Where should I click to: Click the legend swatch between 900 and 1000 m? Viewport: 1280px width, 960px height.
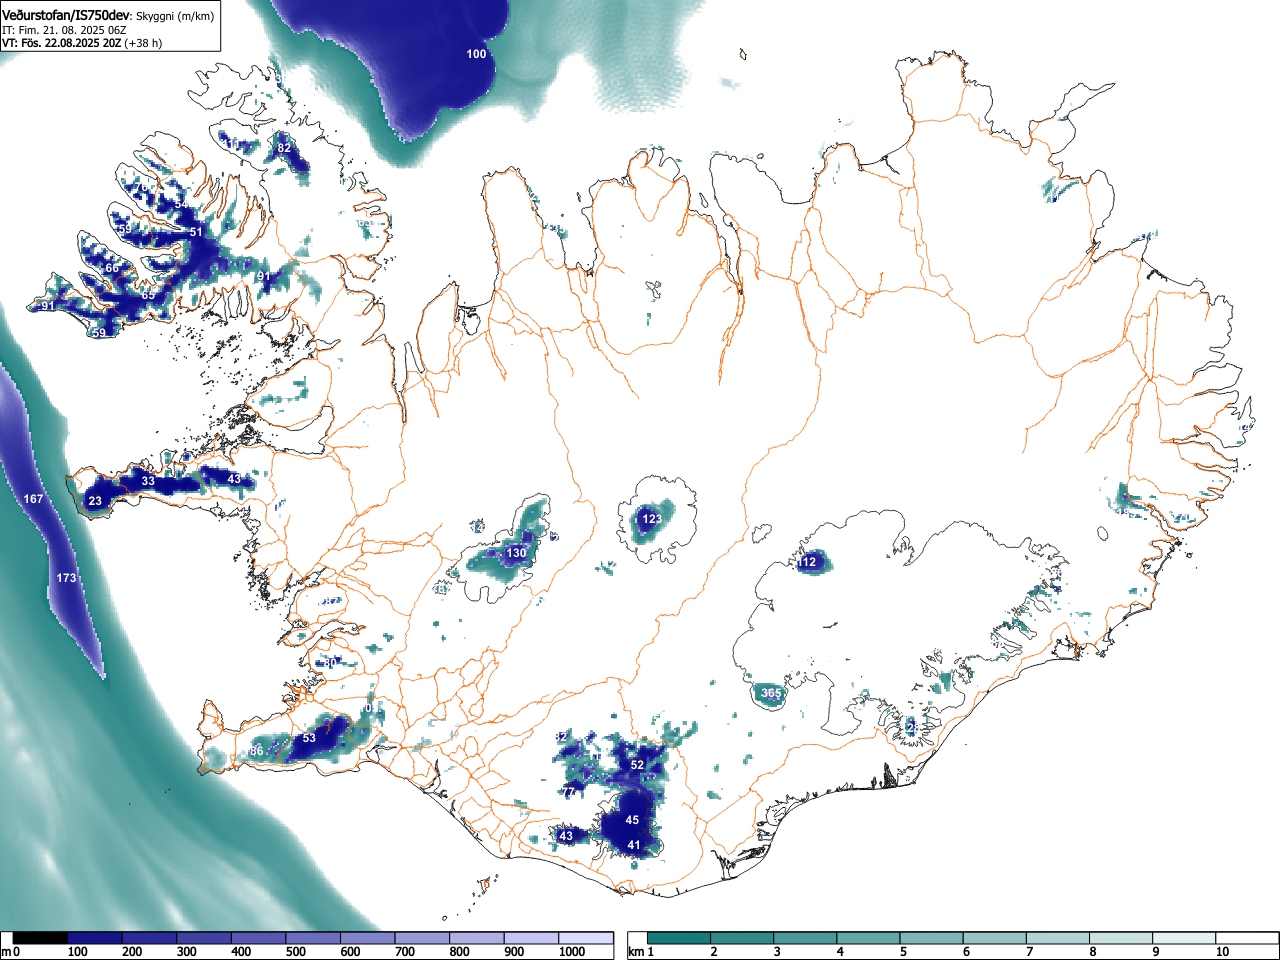[x=531, y=938]
